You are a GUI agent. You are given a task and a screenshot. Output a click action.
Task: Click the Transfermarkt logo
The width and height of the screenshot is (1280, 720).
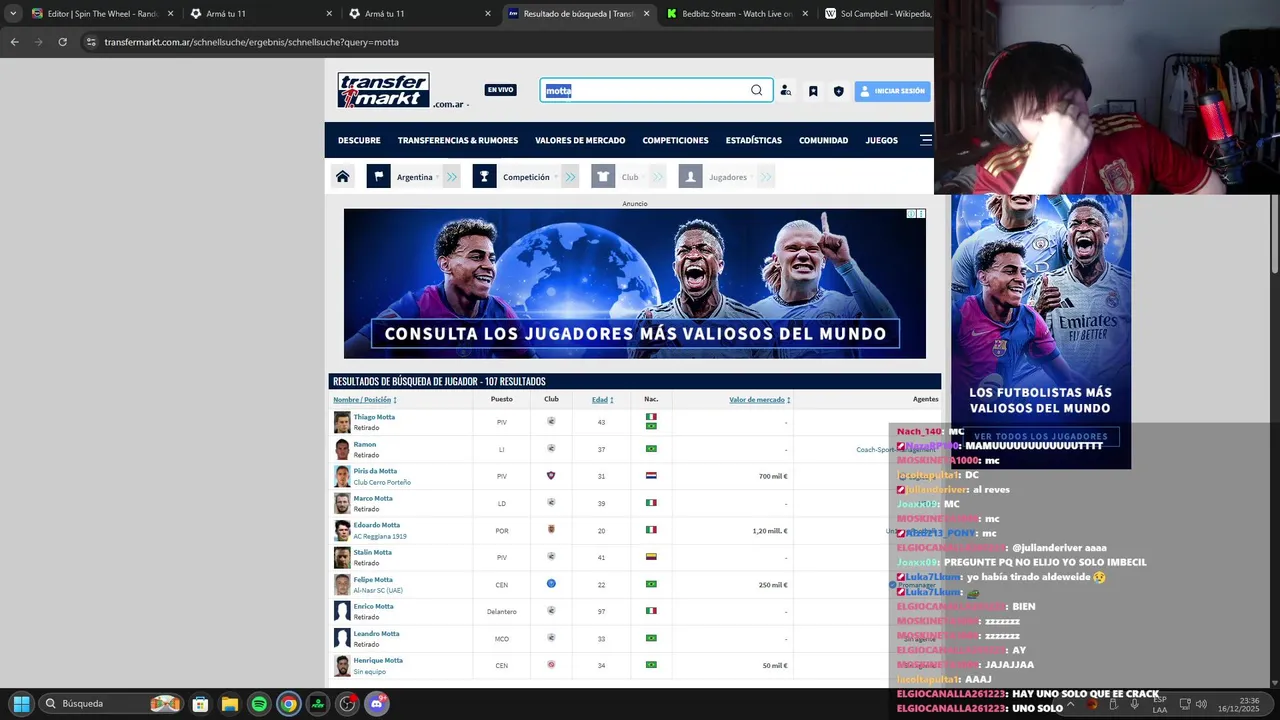(383, 90)
